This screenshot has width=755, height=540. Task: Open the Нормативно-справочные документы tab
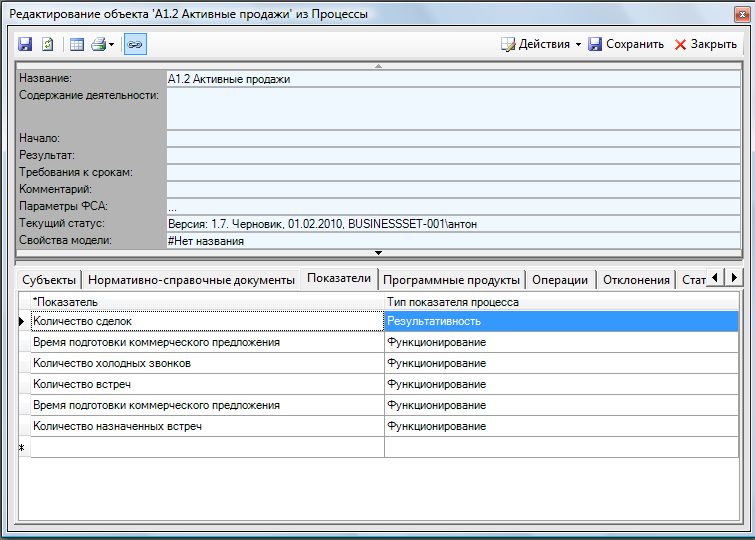click(191, 280)
